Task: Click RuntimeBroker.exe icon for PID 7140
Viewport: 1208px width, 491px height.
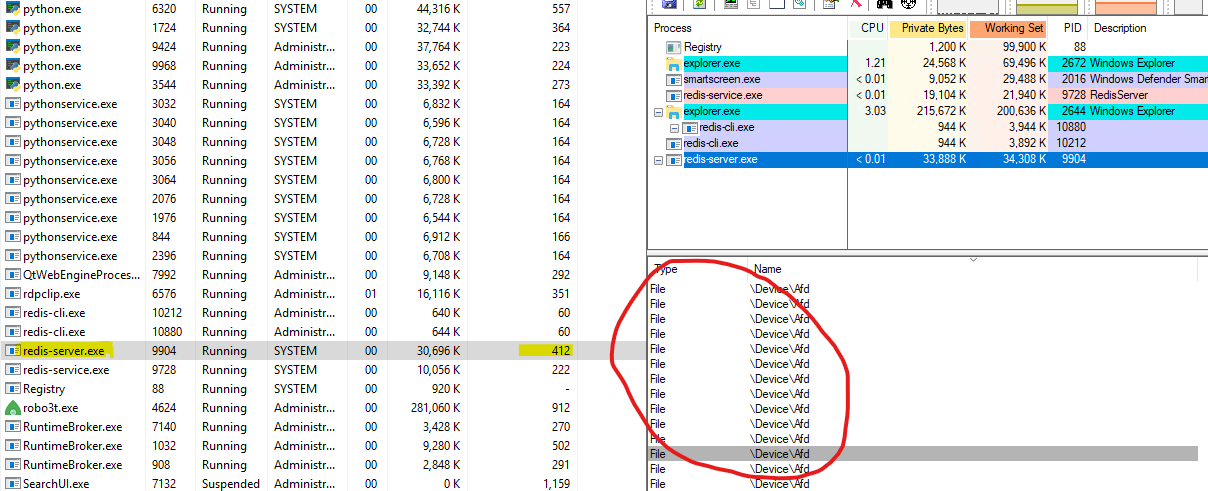Action: [x=12, y=426]
